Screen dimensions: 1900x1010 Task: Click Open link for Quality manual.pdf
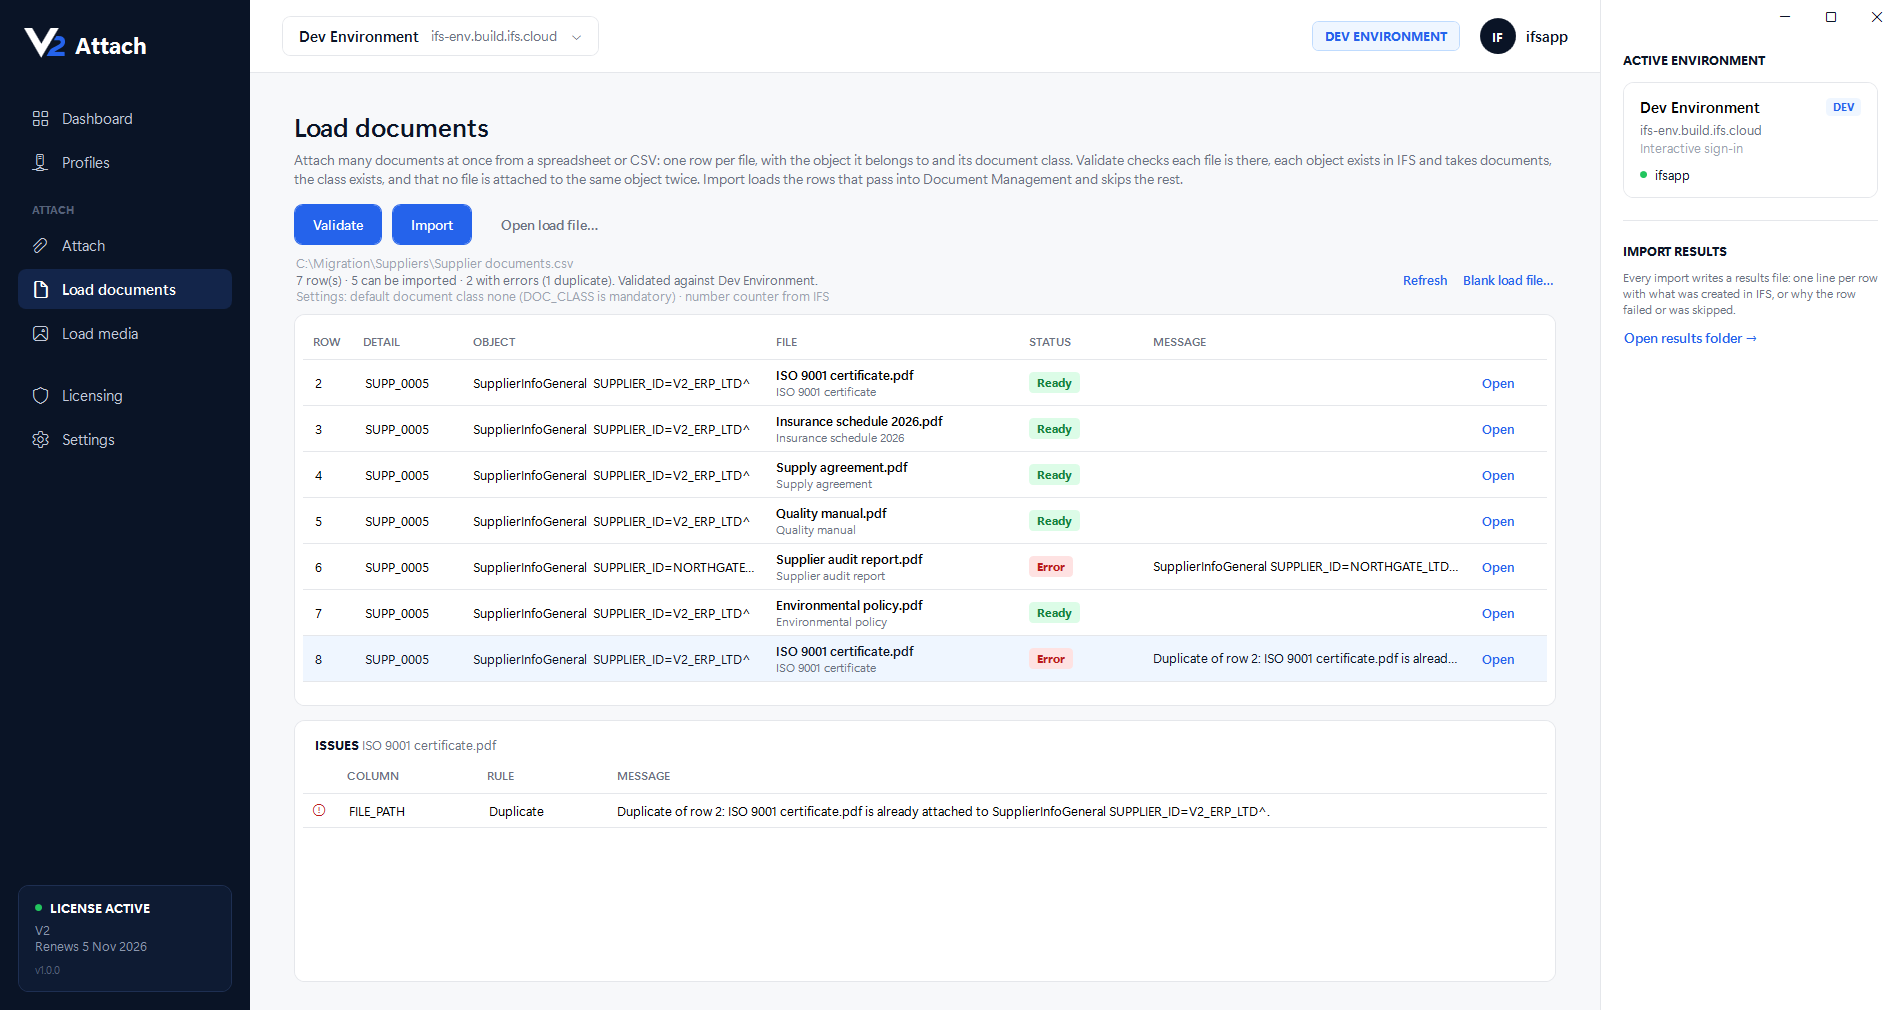coord(1498,522)
